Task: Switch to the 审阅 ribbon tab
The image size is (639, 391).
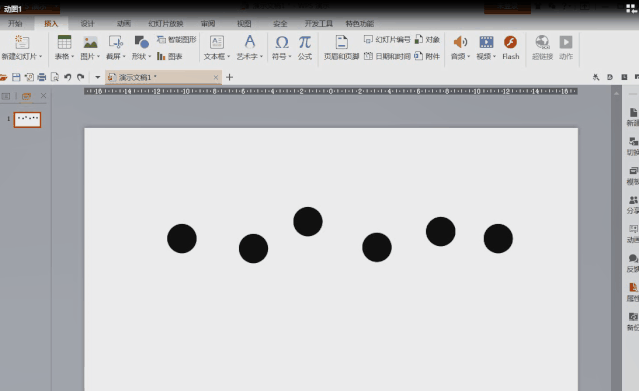Action: click(x=208, y=24)
